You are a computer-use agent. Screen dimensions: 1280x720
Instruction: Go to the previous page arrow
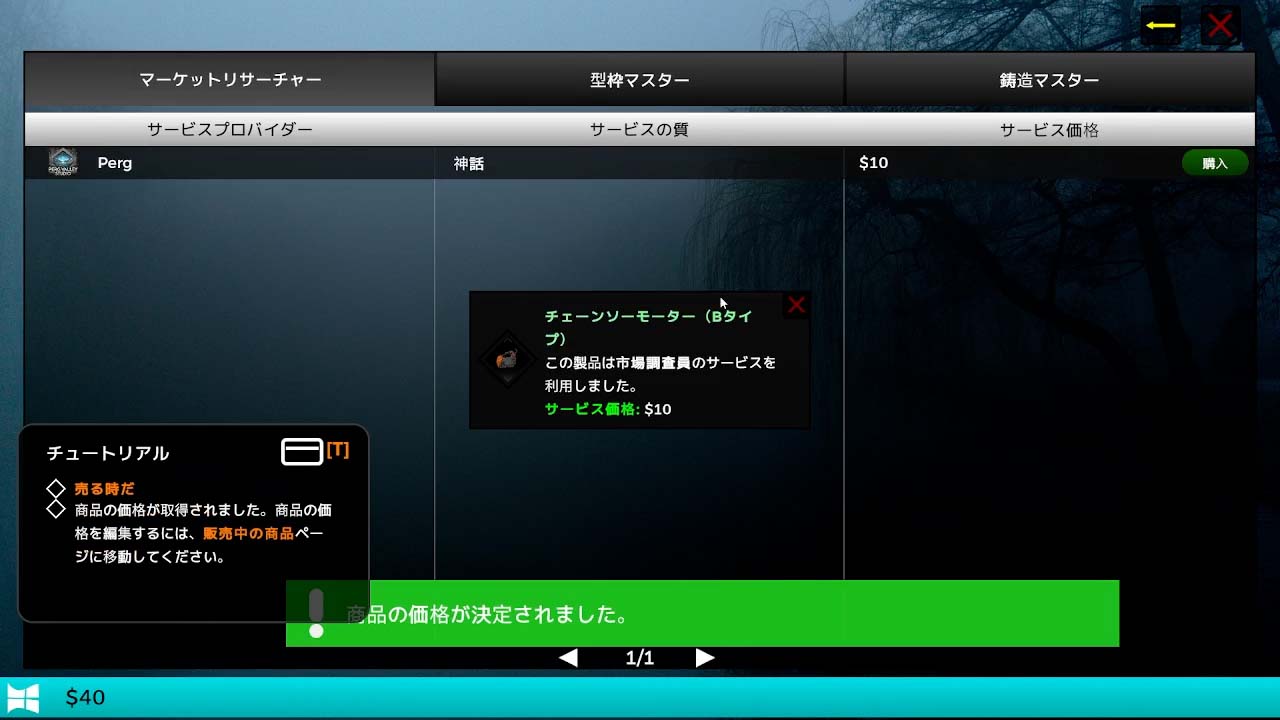pos(568,657)
